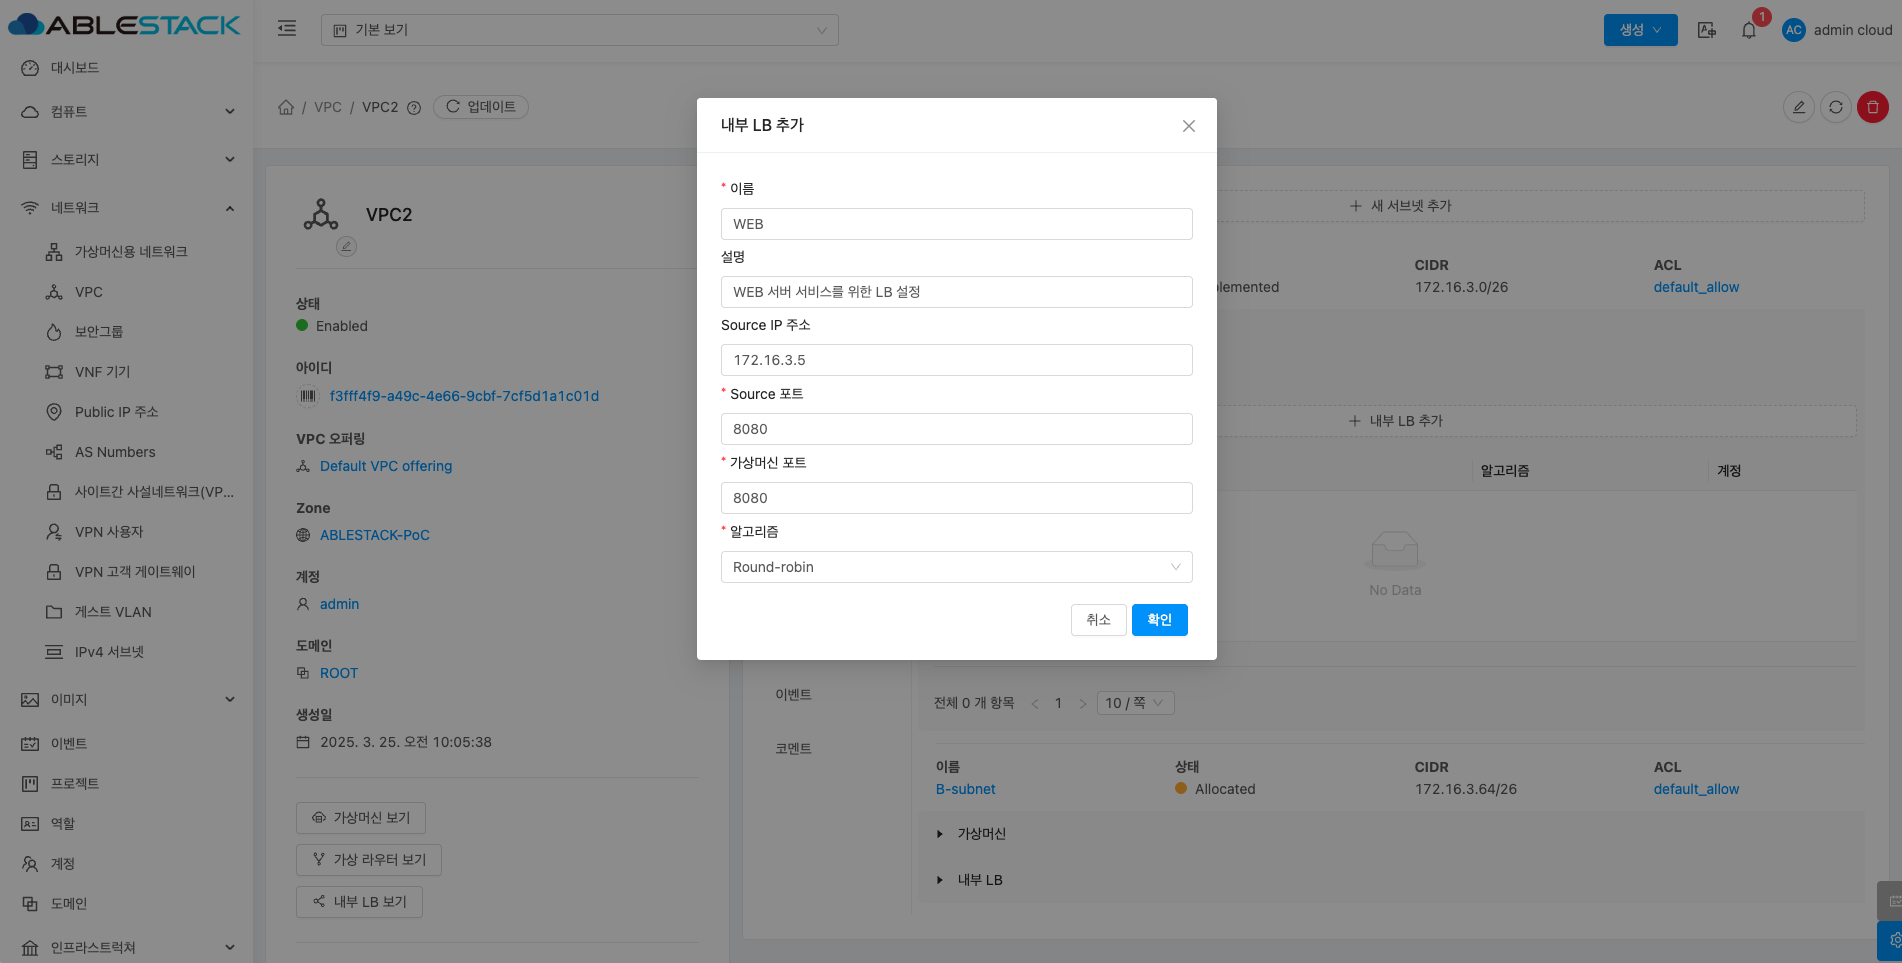
Task: Open 가상머신용 네트워크 menu item
Action: coord(131,252)
